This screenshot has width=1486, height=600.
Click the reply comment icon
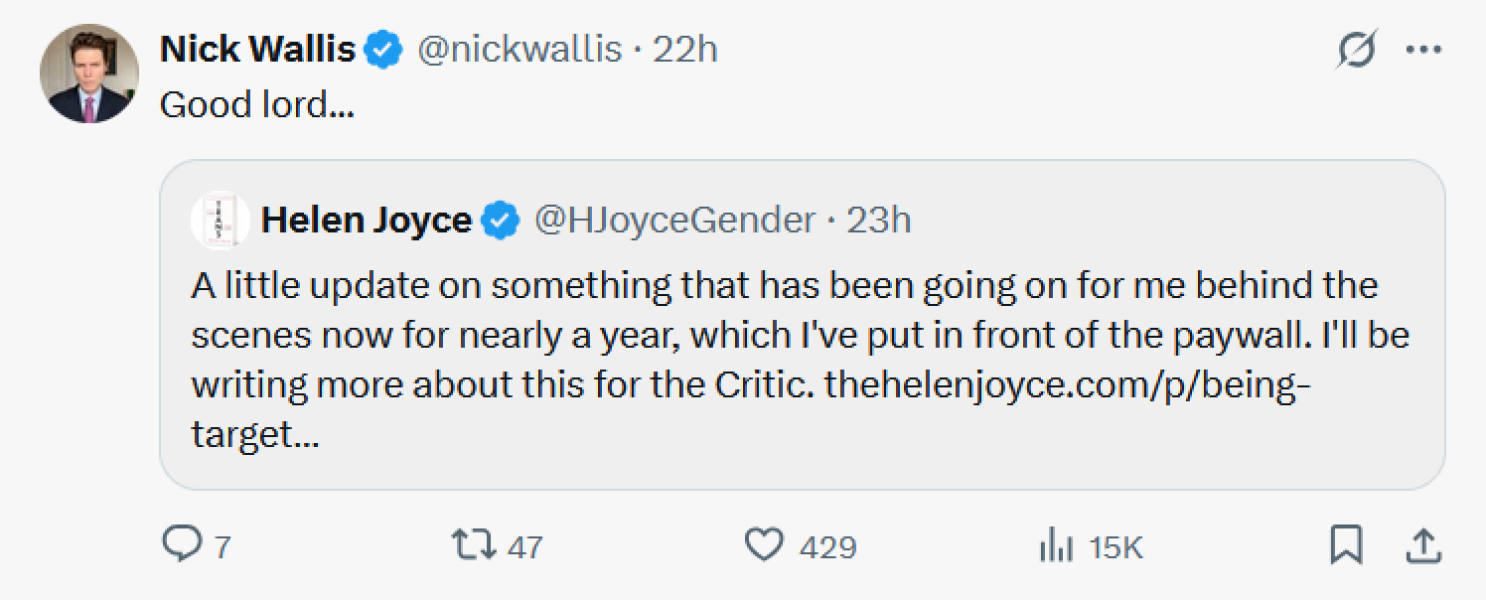pos(182,545)
